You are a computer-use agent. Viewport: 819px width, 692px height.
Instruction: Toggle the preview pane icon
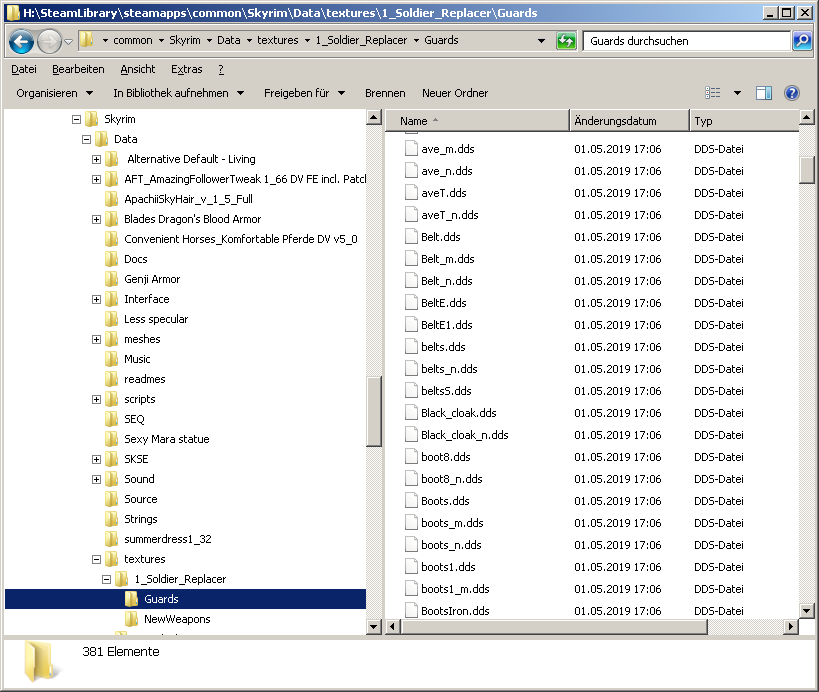pos(764,93)
